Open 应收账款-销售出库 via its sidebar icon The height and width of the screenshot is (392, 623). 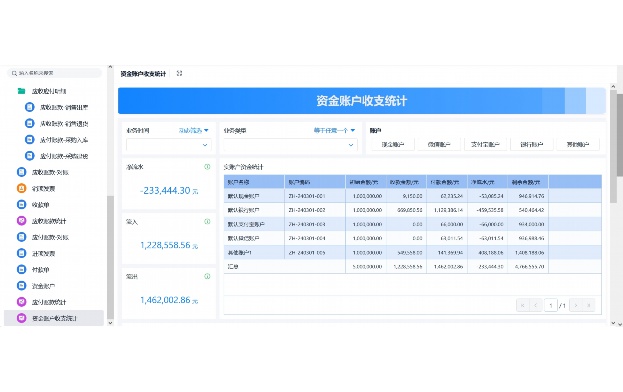pyautogui.click(x=30, y=107)
